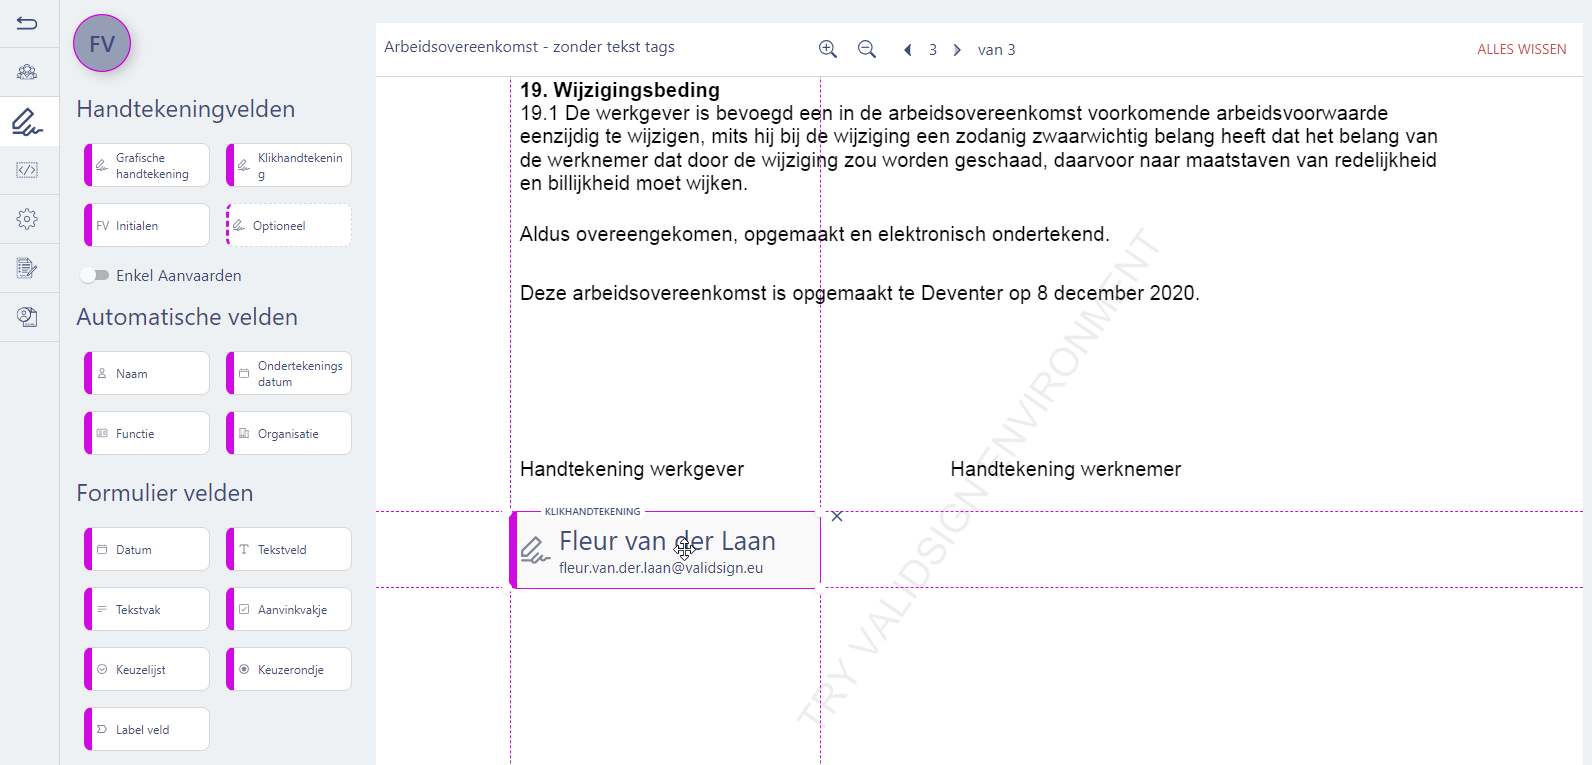Add the Aanvinkvakje checkbox field
This screenshot has height=765, width=1592.
(x=289, y=609)
